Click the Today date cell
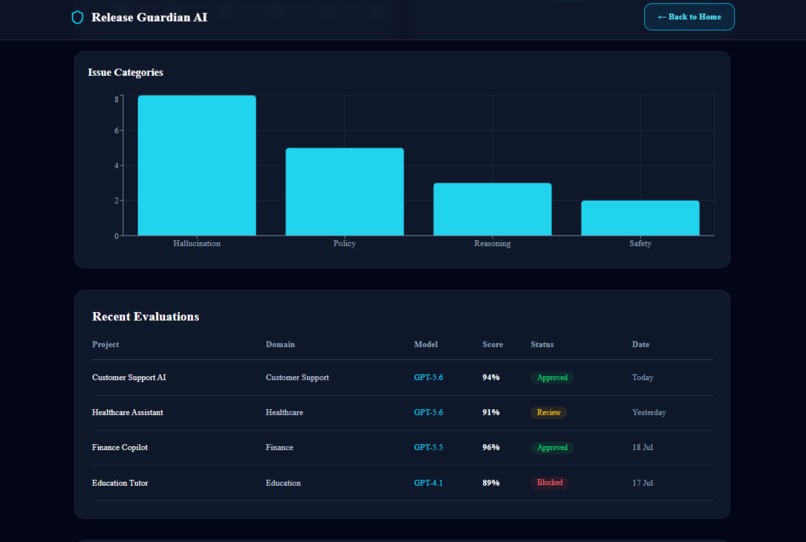The width and height of the screenshot is (806, 542). (643, 377)
